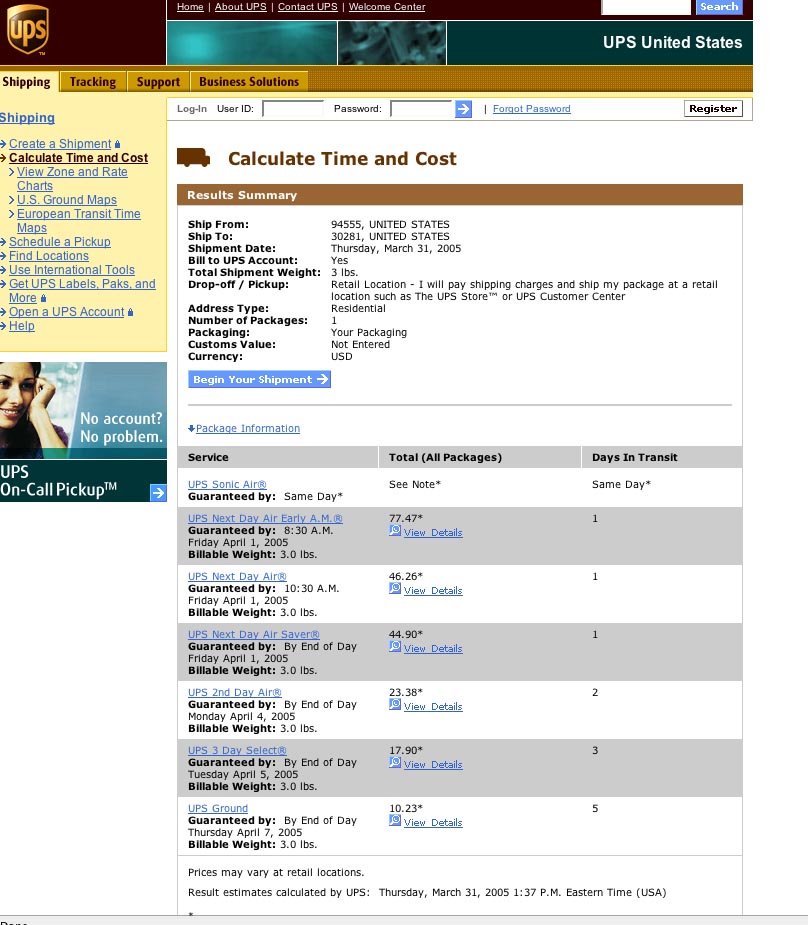Click the login arrow icon beside Password

click(464, 109)
